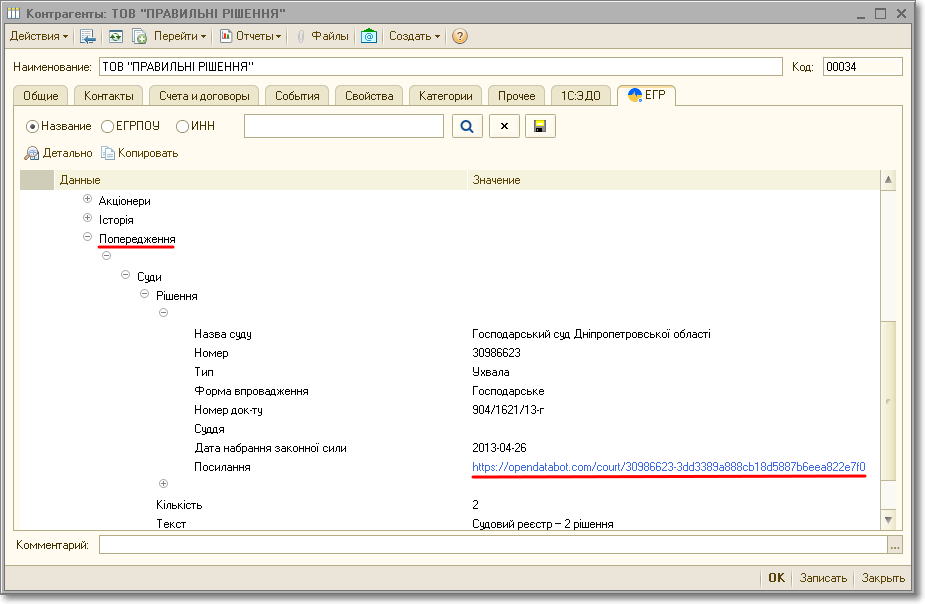
Task: Expand the Акціонери tree node
Action: click(x=87, y=200)
